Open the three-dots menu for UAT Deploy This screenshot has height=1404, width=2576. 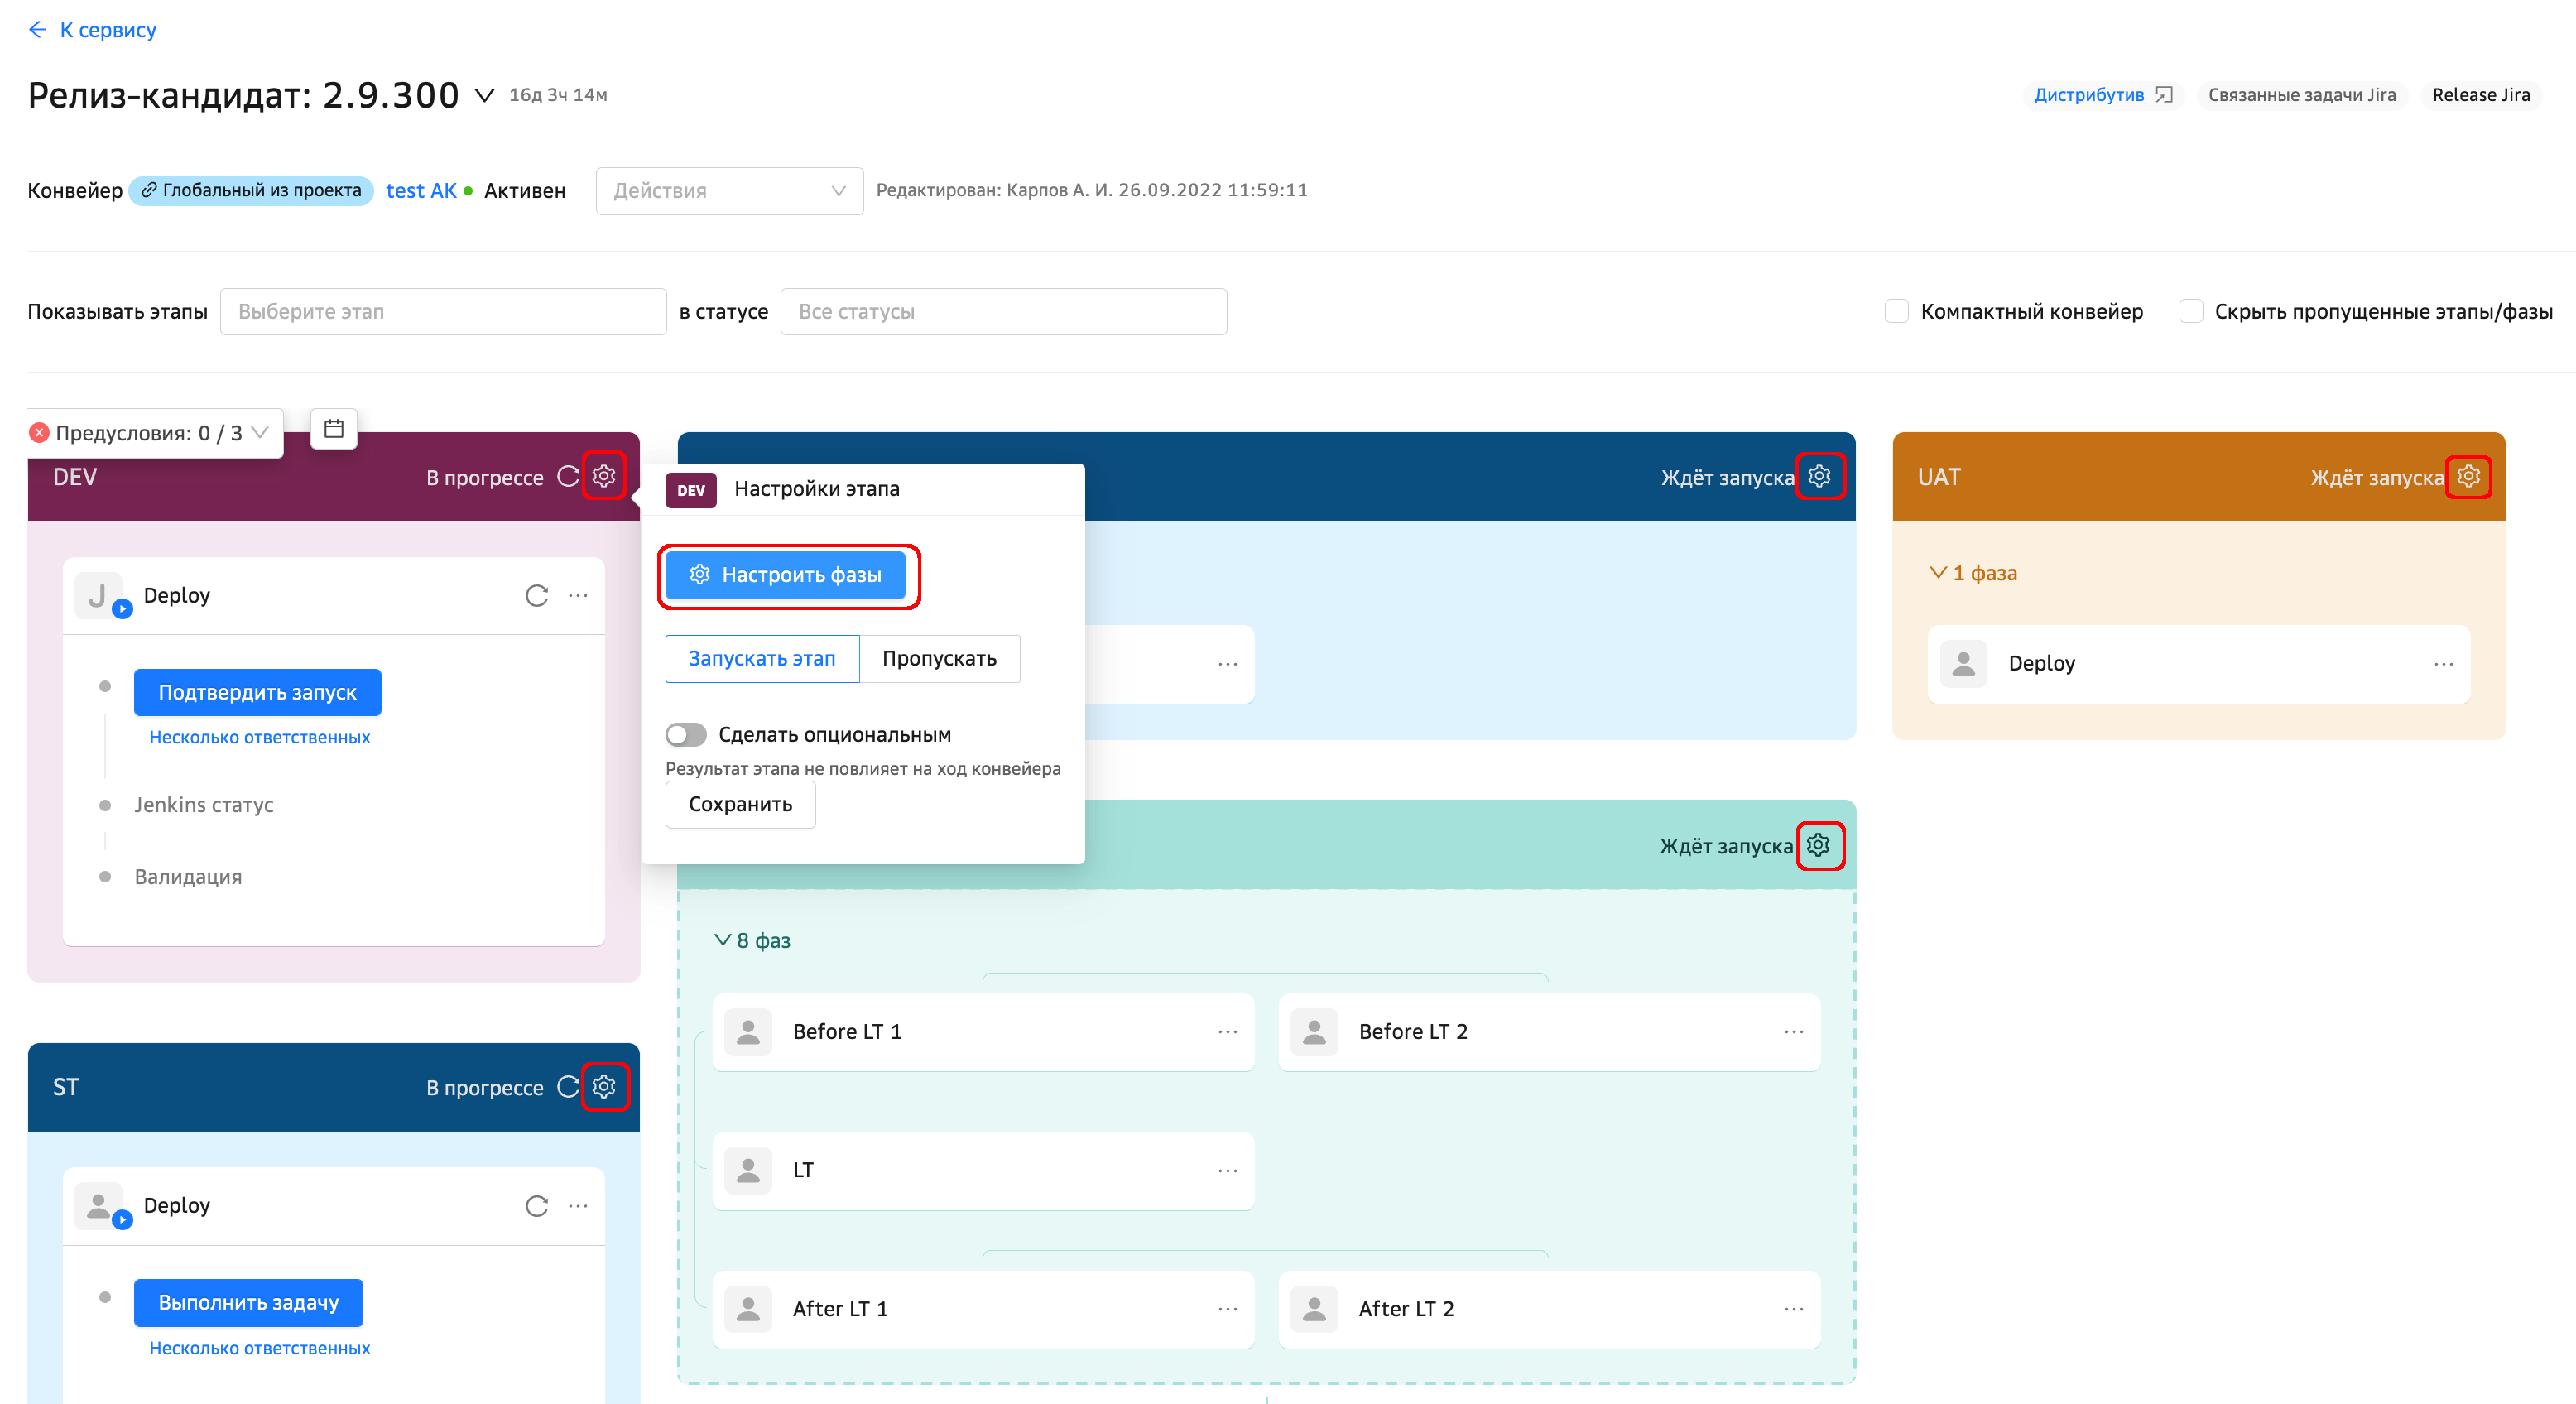tap(2443, 664)
